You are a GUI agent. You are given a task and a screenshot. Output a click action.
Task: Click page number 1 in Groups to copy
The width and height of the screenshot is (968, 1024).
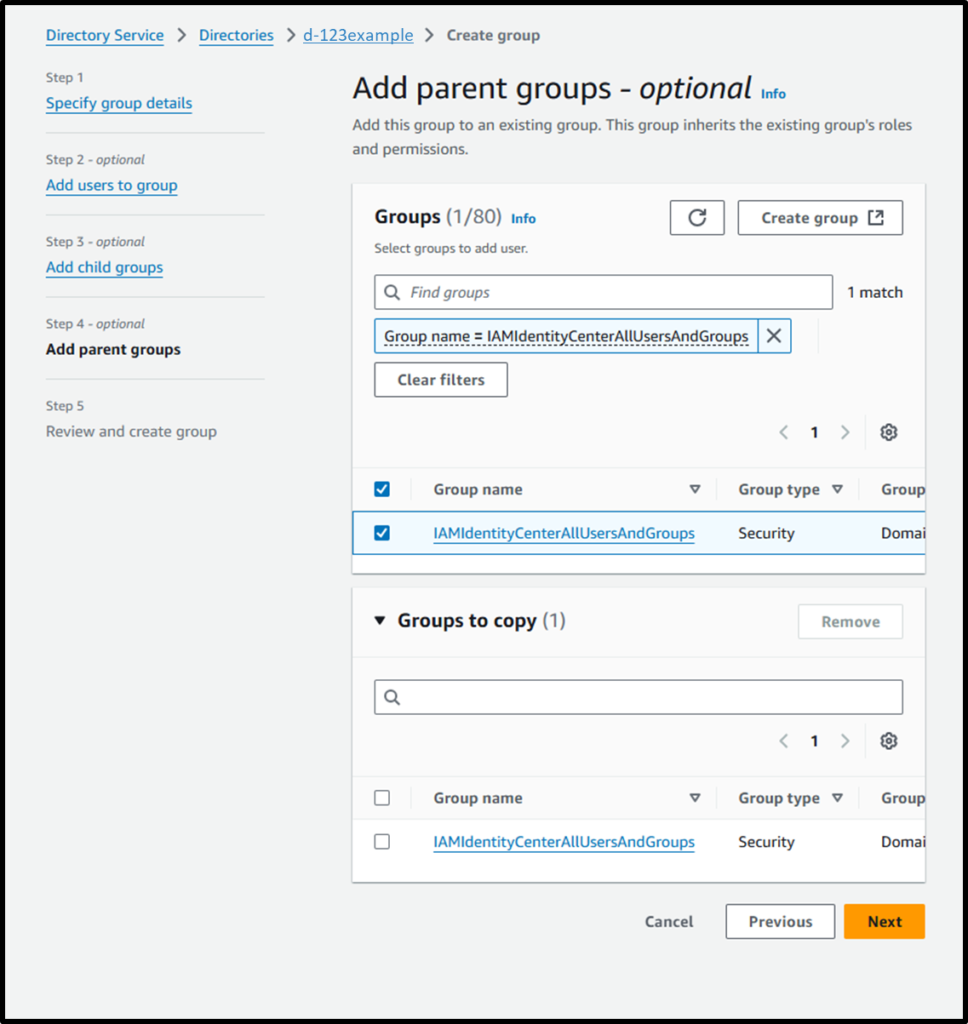[x=815, y=741]
